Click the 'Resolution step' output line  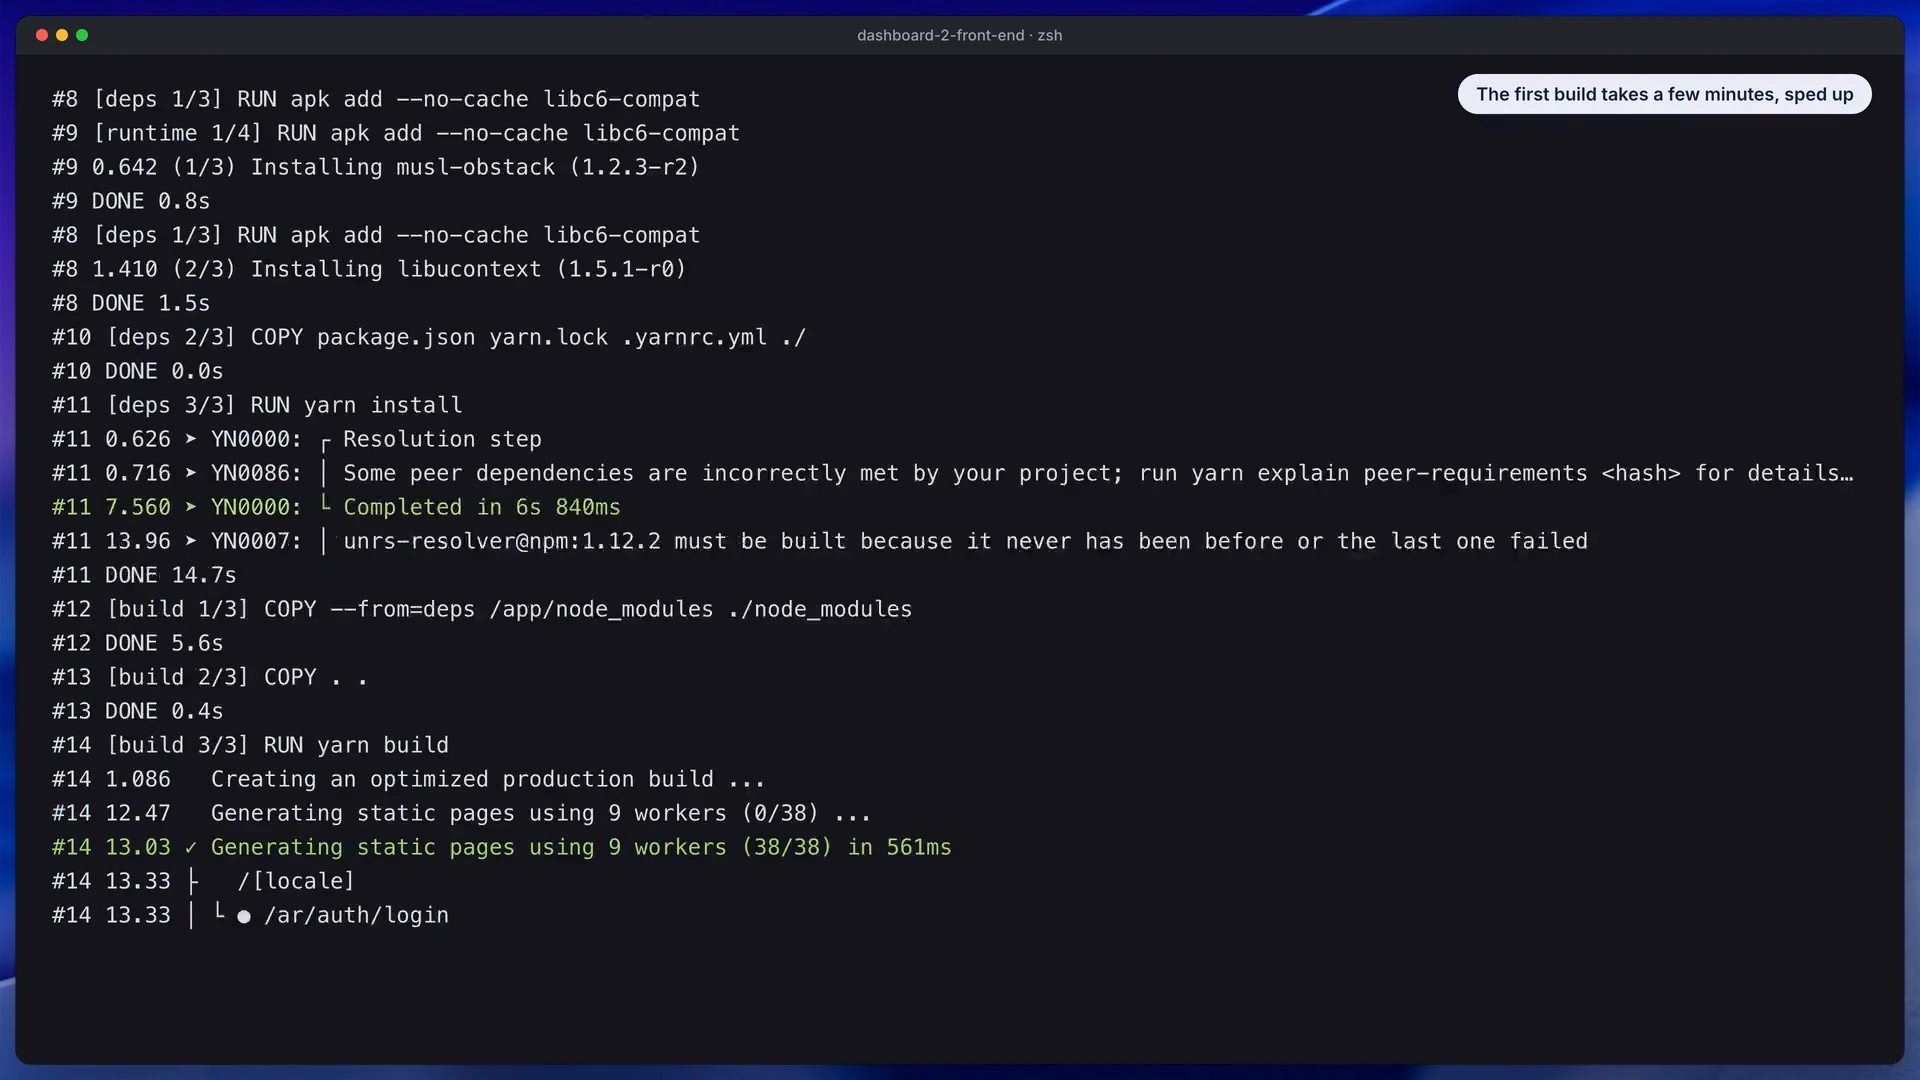[297, 439]
